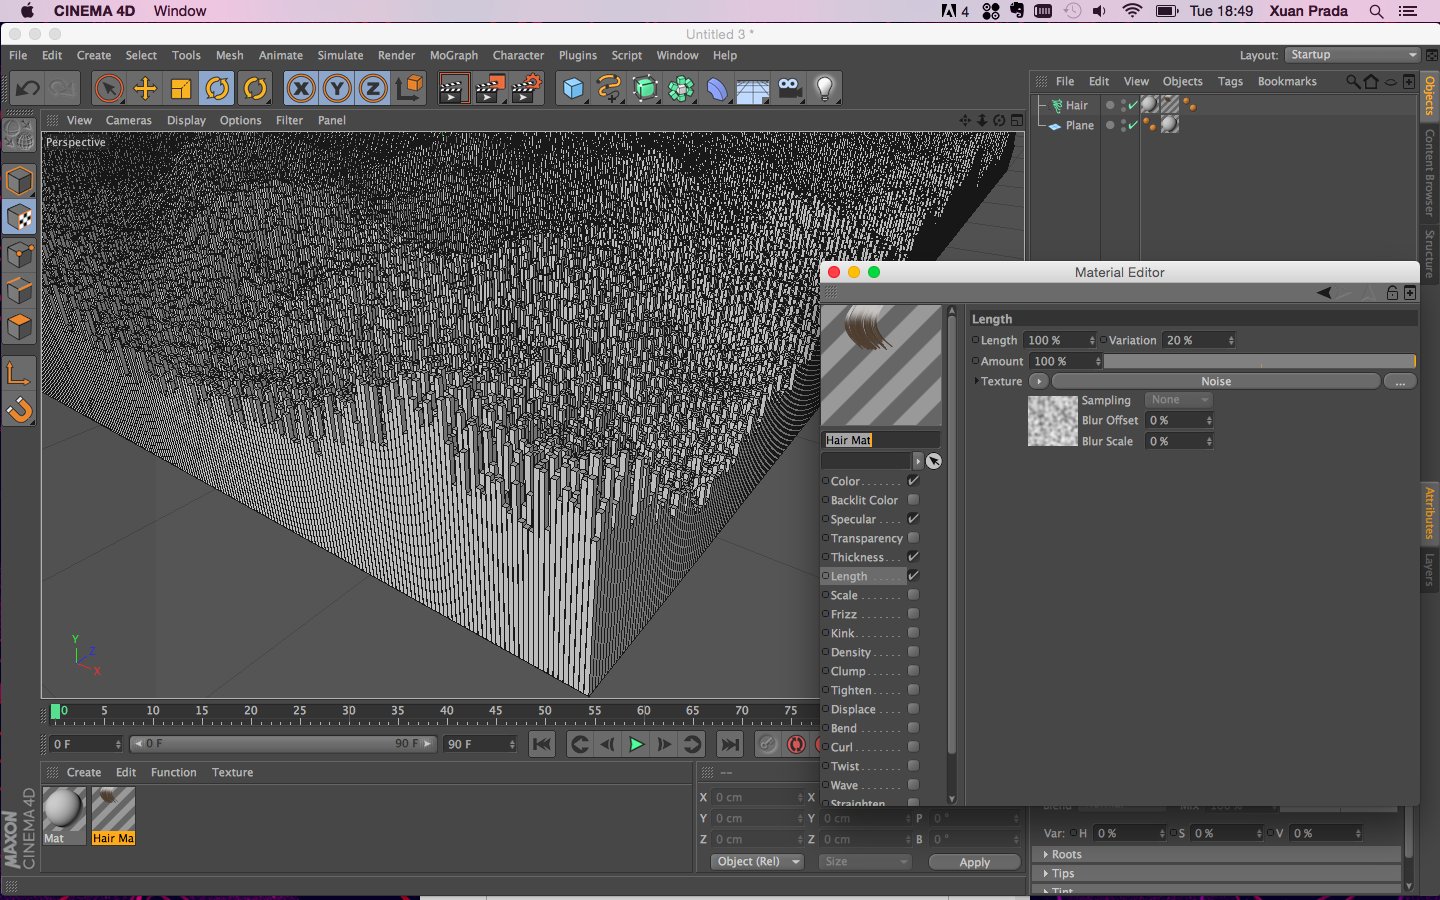Enable Points mode in left toolbar

tap(19, 255)
